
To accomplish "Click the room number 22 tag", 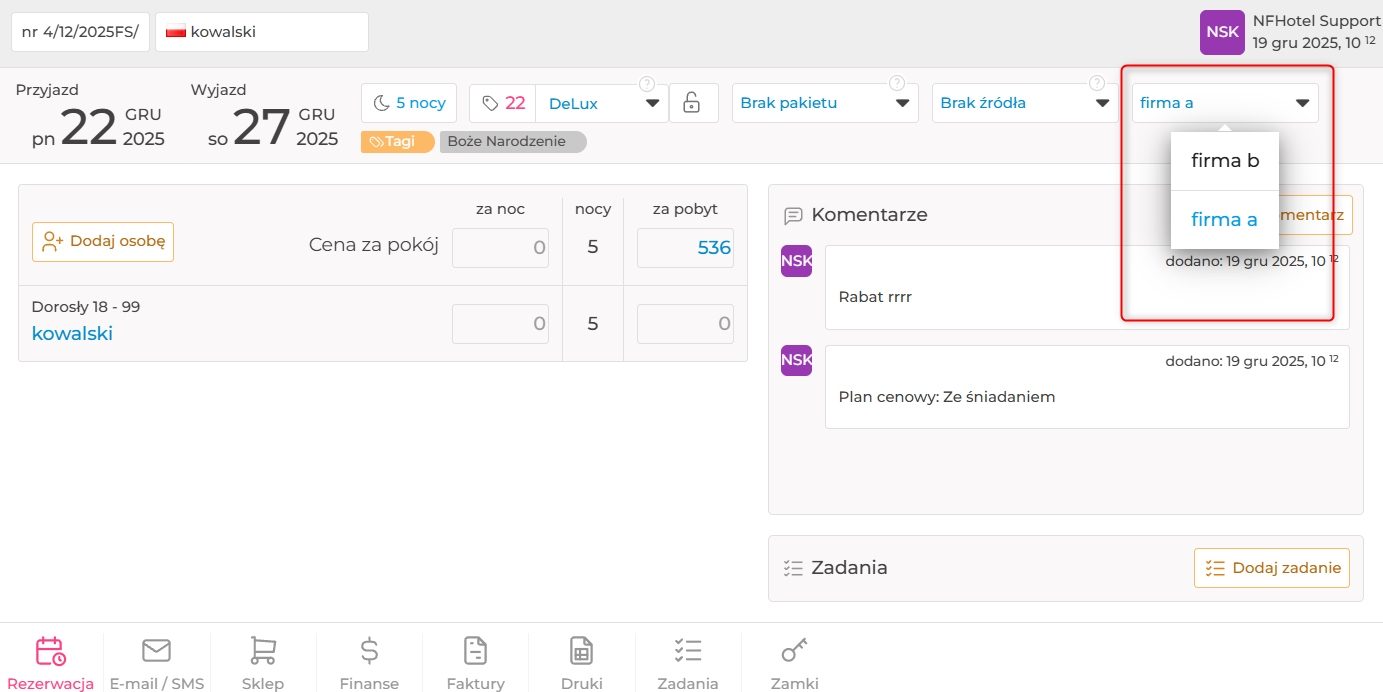I will [503, 103].
